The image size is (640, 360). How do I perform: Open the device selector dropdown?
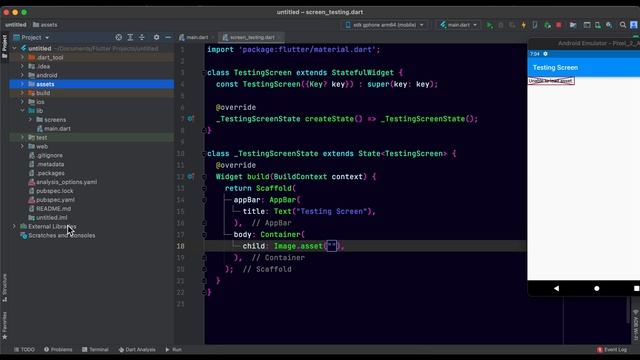(384, 25)
